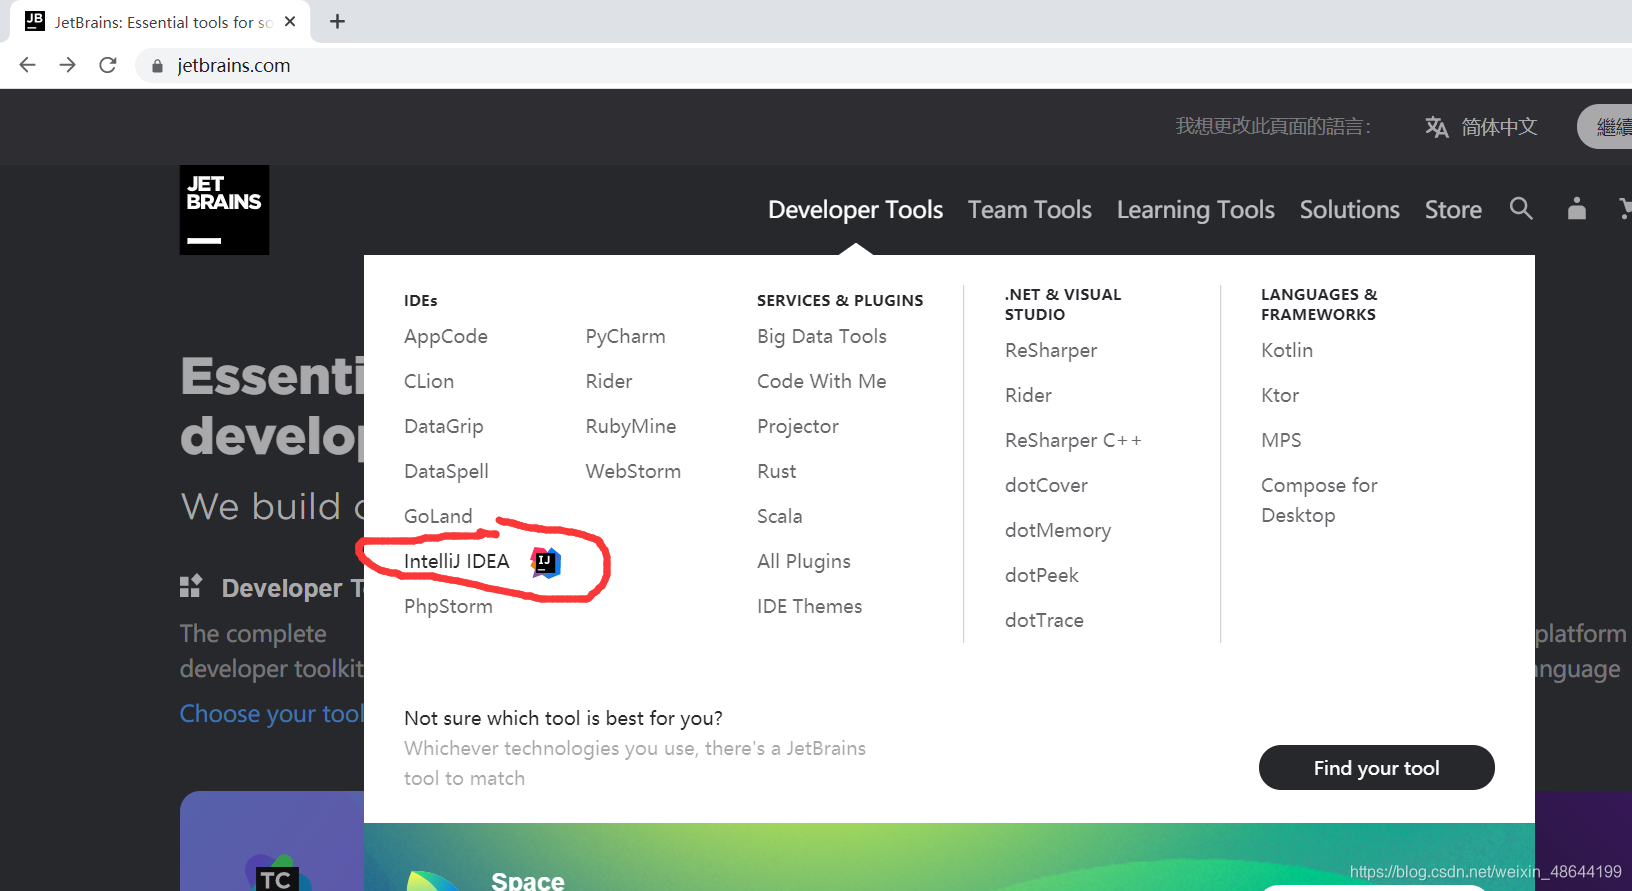Open the Code With Me link
The width and height of the screenshot is (1632, 891).
pos(822,382)
